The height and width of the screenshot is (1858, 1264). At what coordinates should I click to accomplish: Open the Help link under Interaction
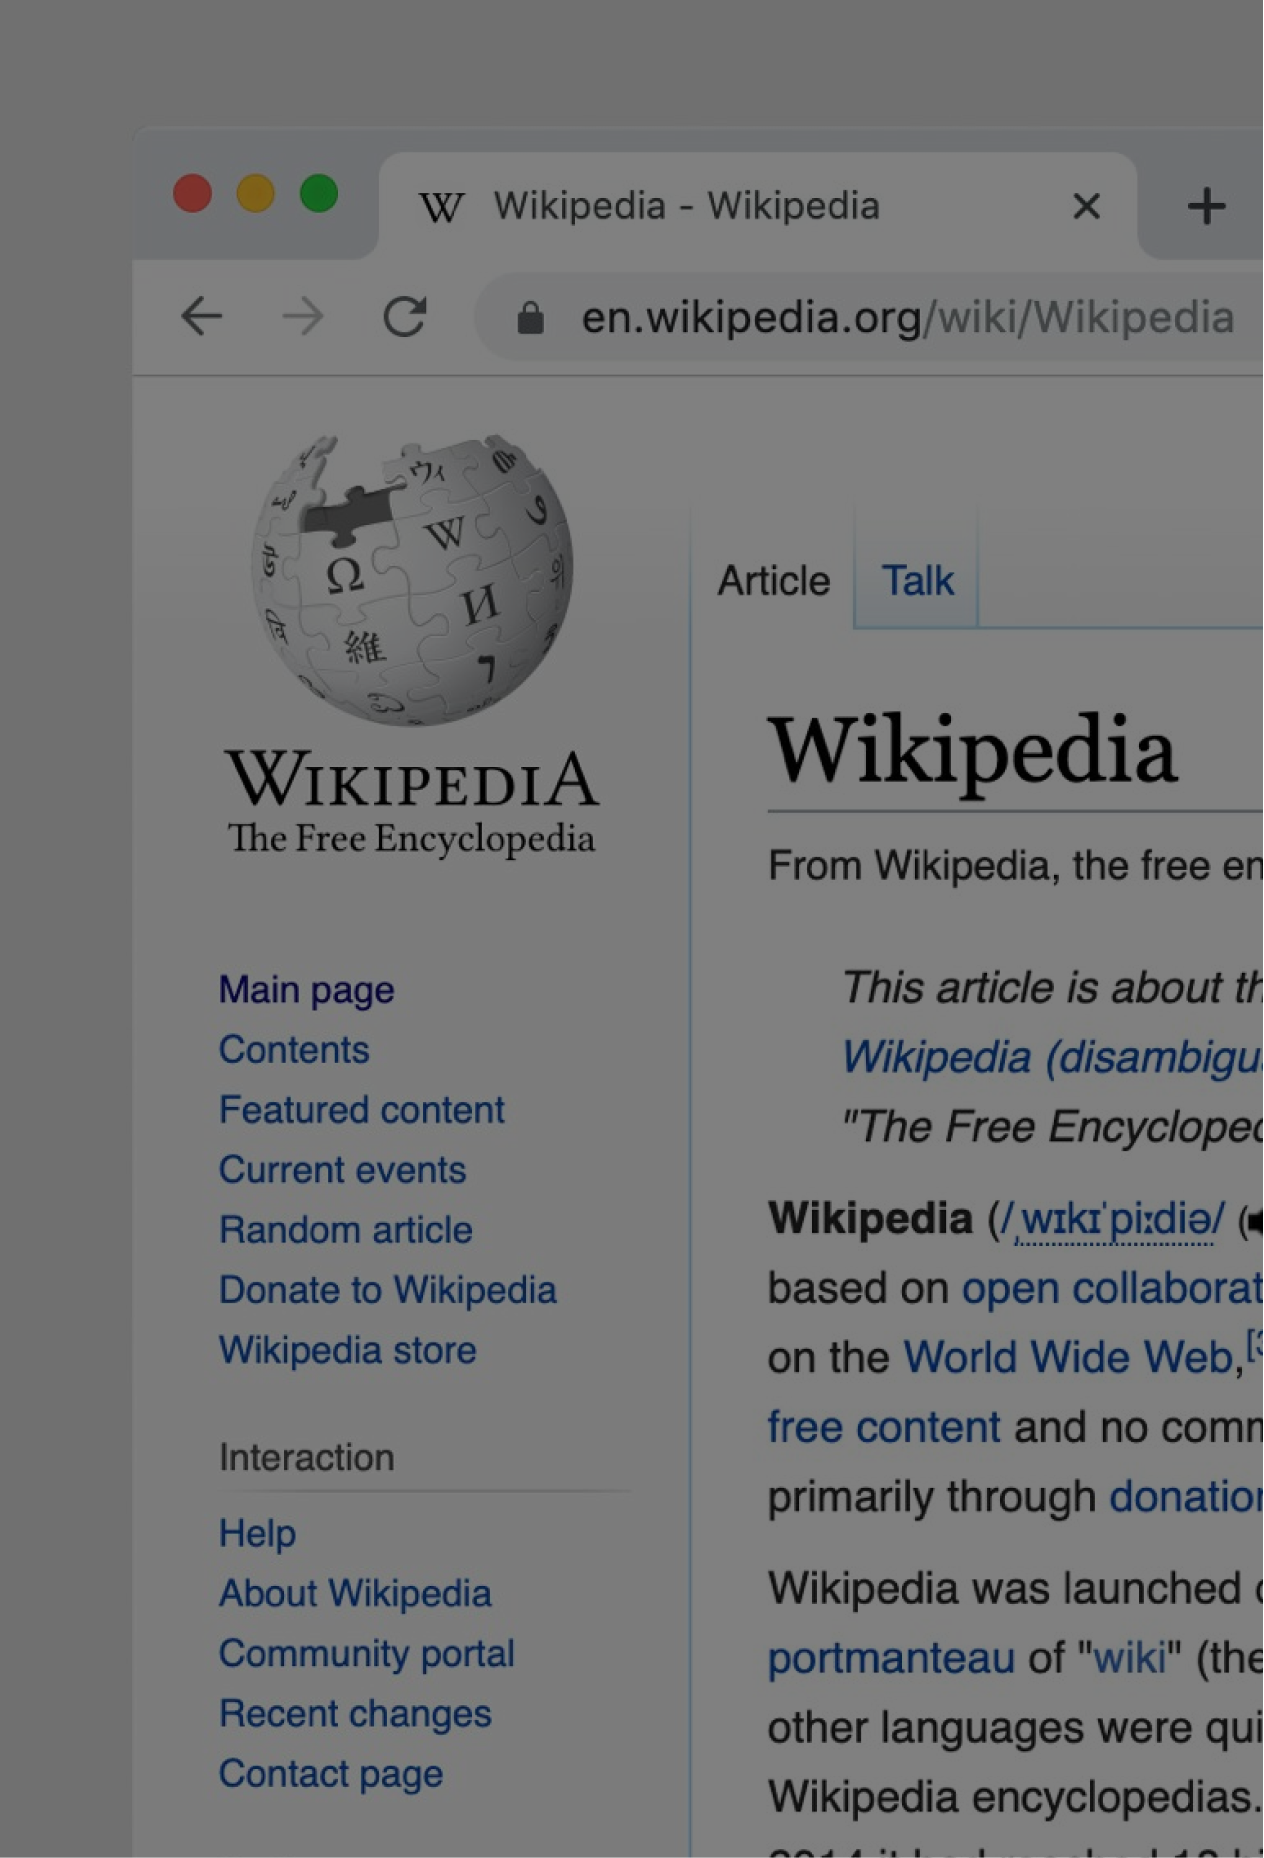(257, 1533)
